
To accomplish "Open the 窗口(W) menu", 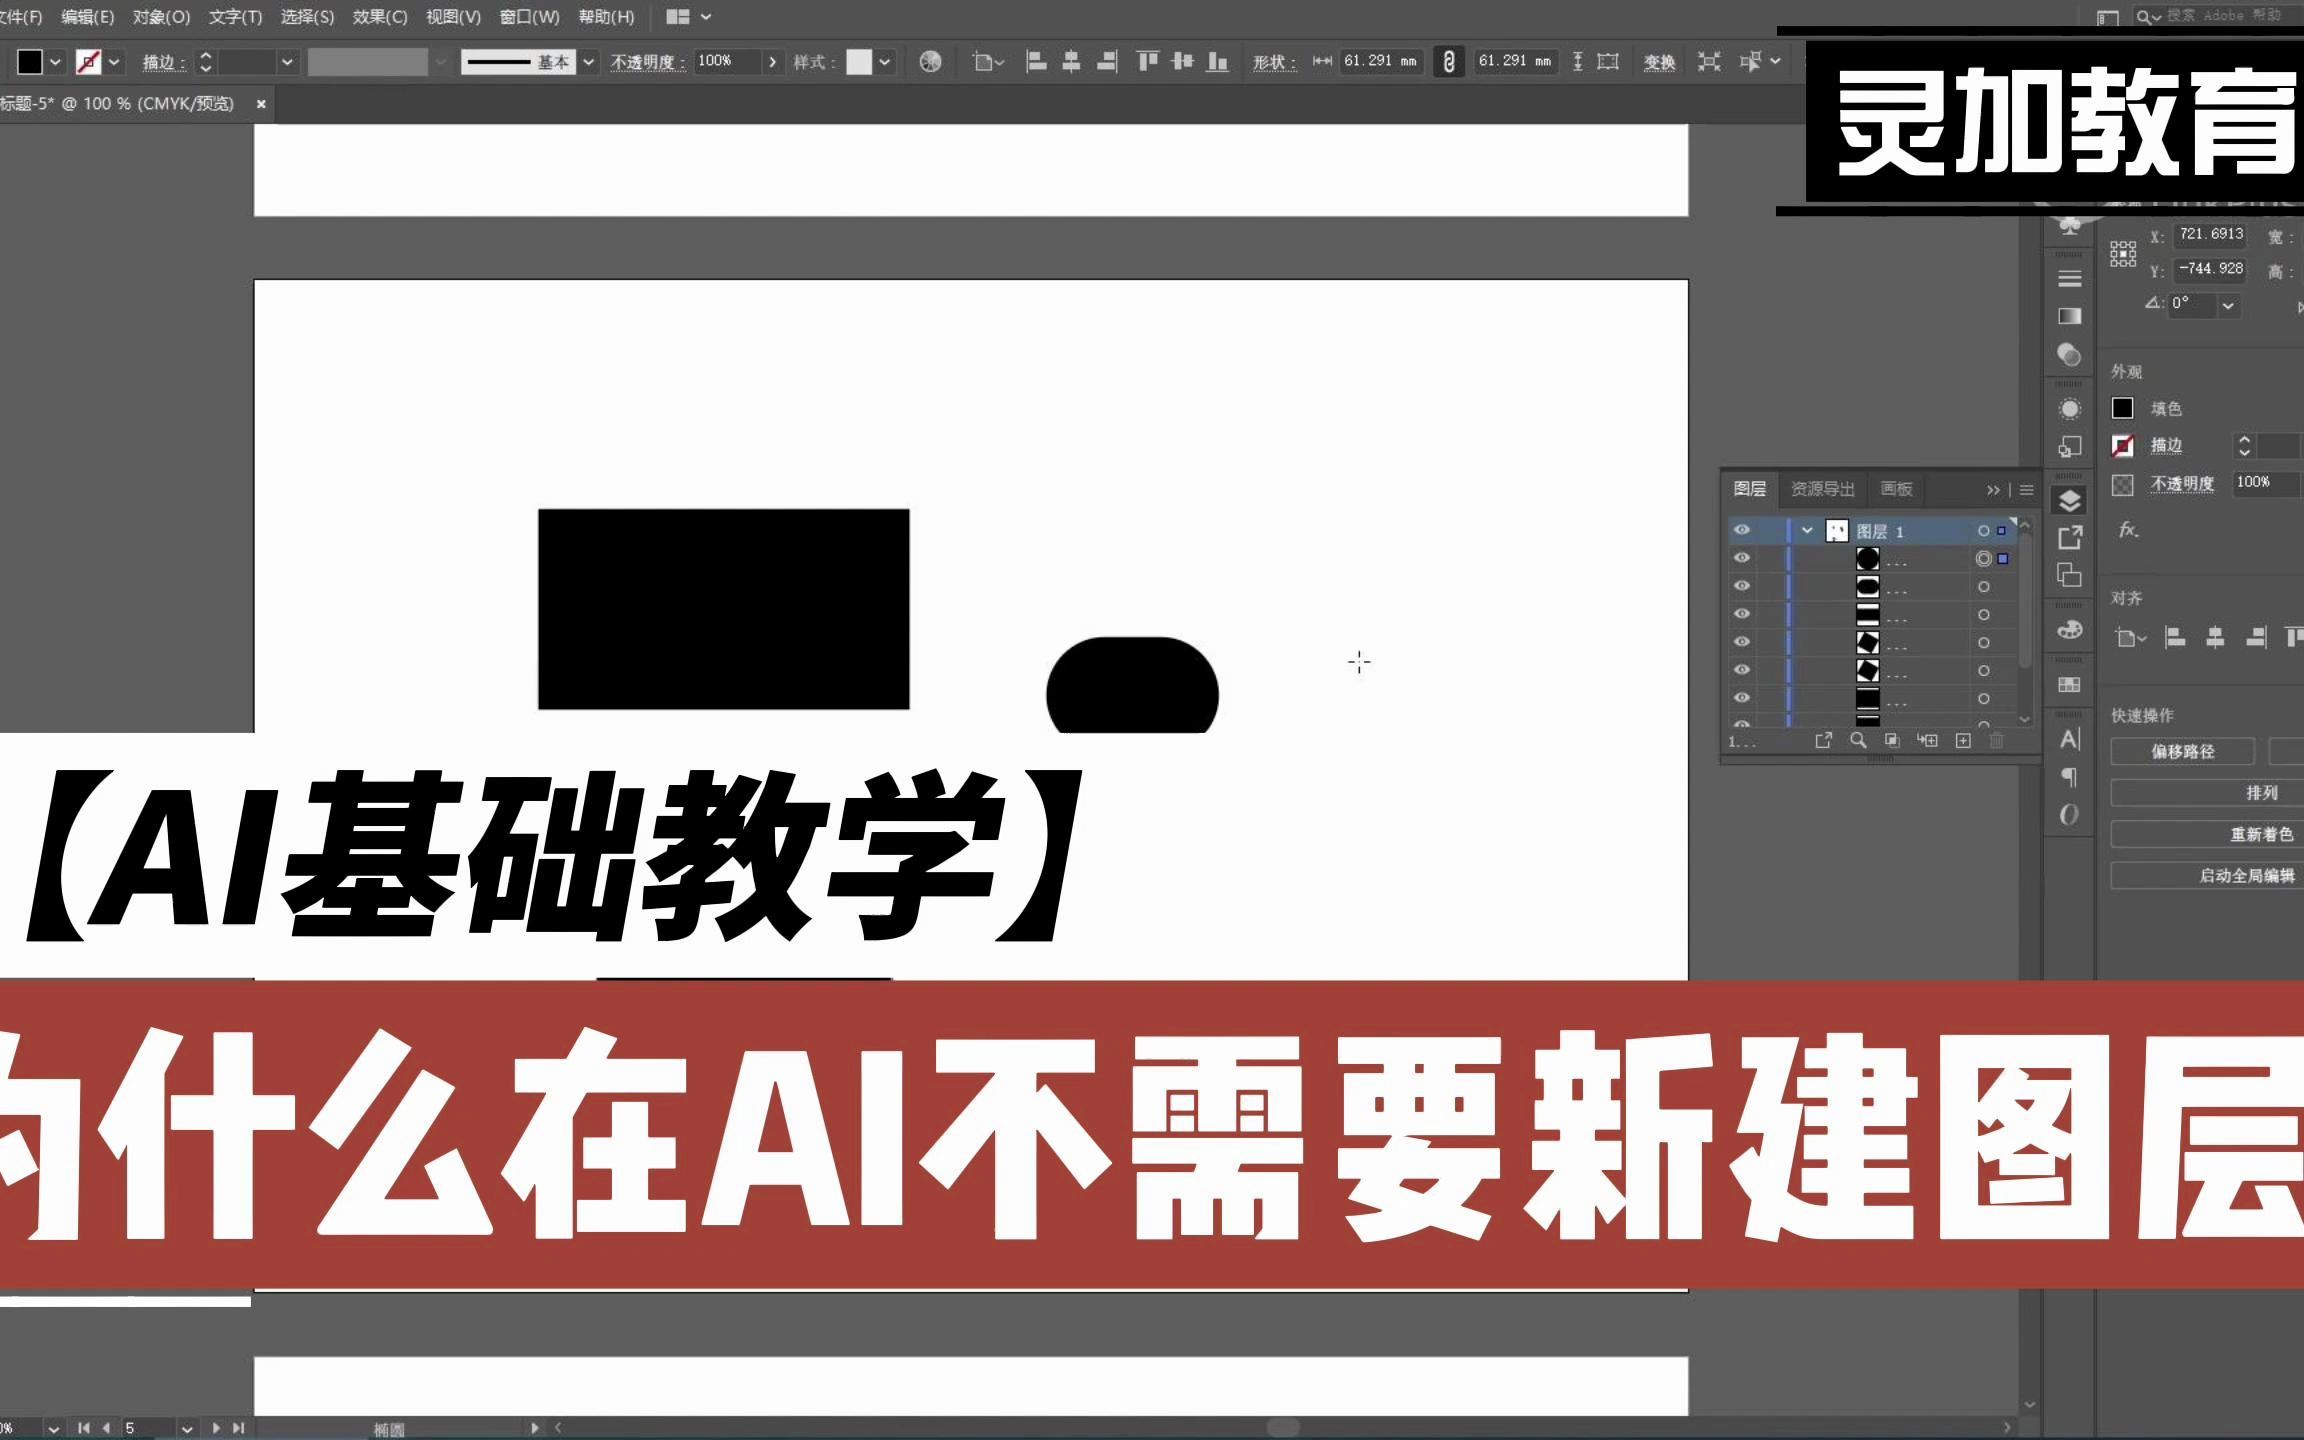I will click(x=529, y=17).
